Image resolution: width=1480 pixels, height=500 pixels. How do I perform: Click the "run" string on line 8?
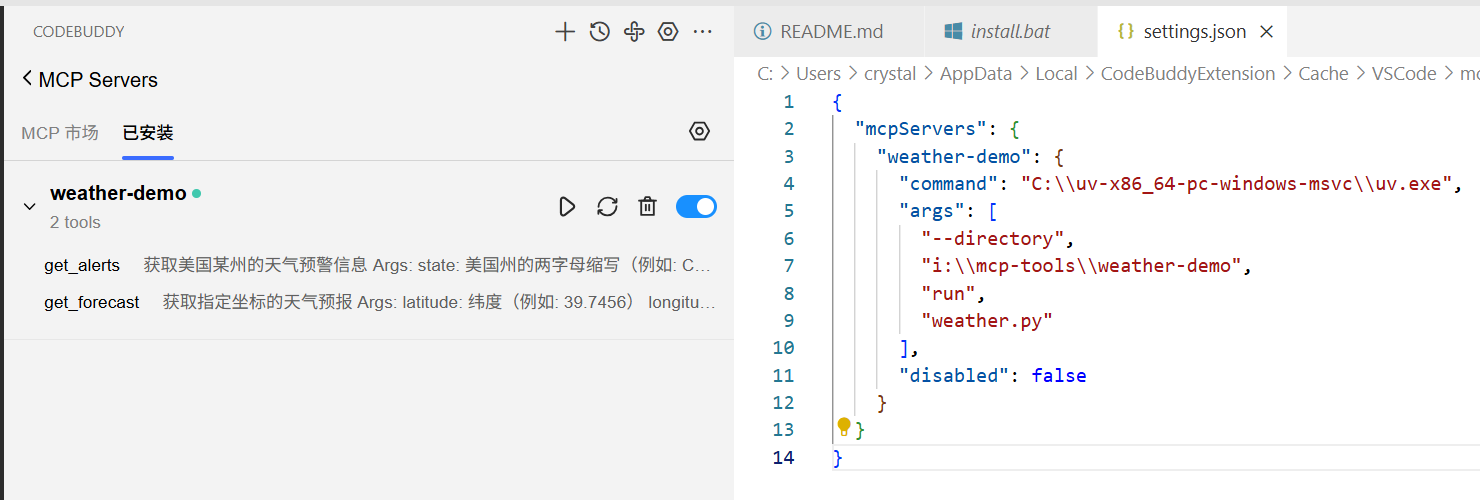(x=948, y=293)
